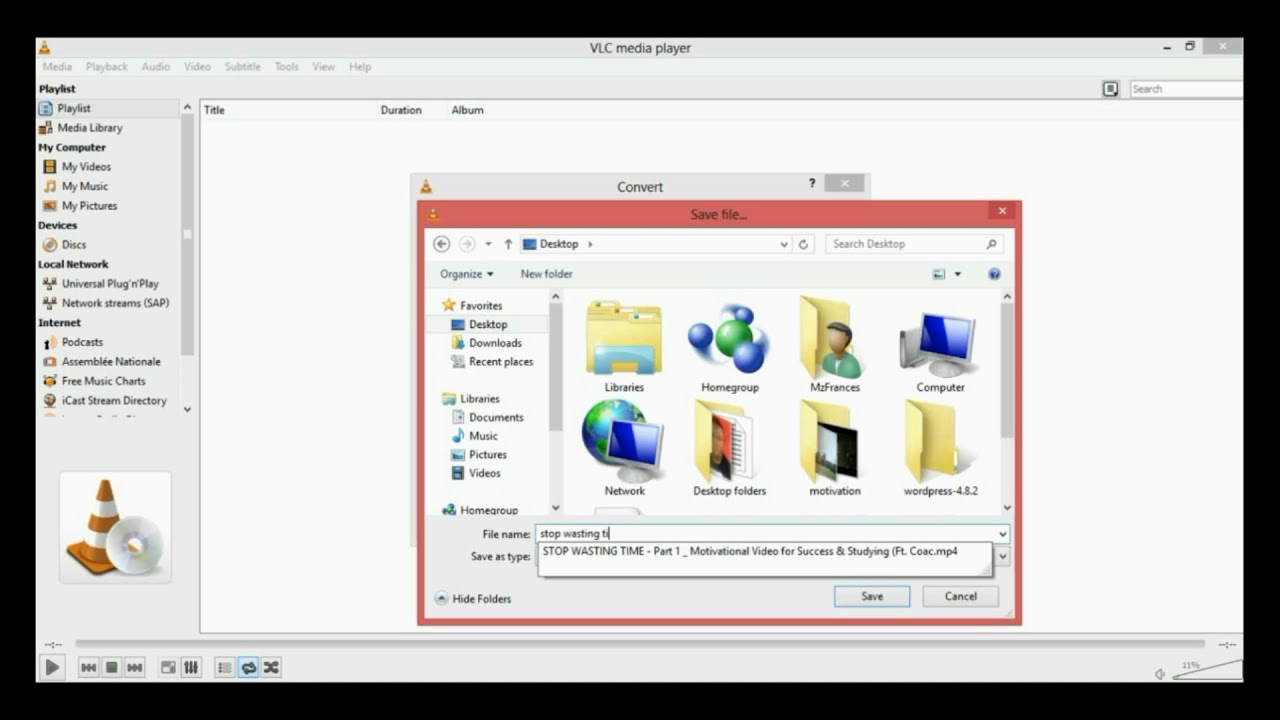This screenshot has height=720, width=1280.
Task: Open extended settings equalizer icon
Action: pos(191,667)
